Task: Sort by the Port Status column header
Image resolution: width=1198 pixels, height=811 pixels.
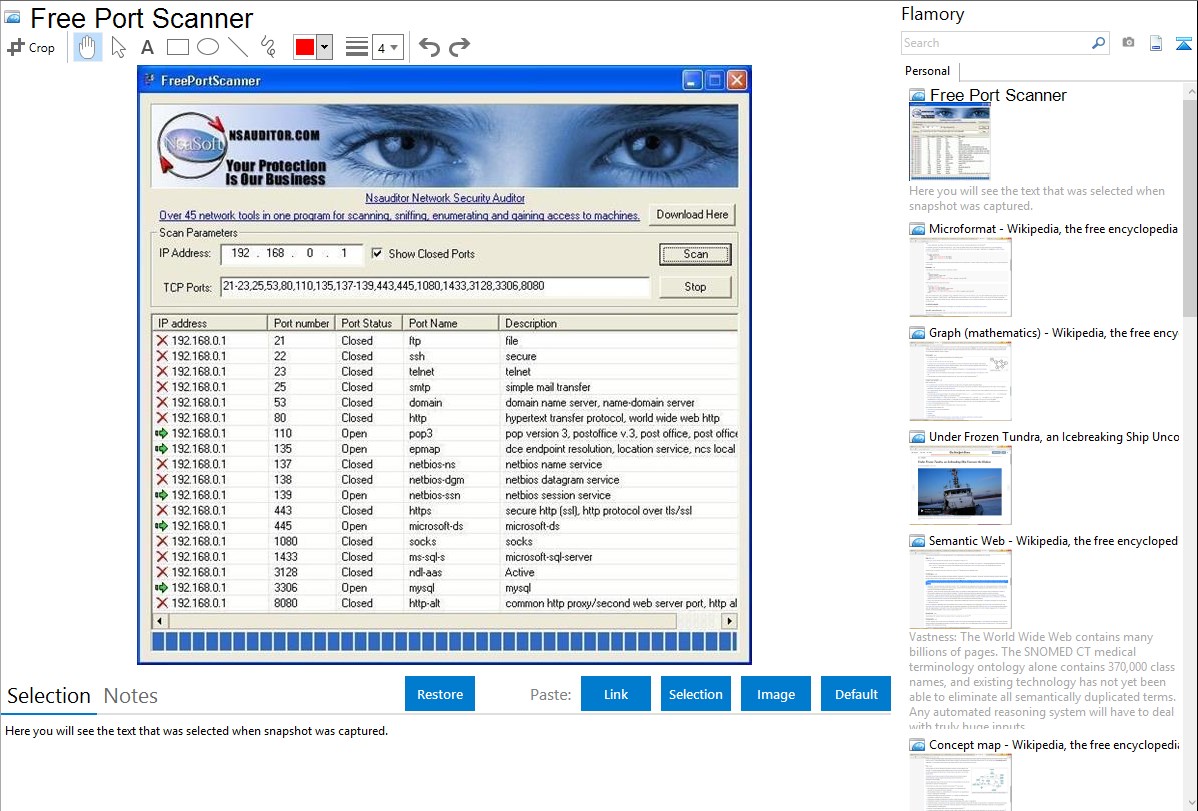Action: coord(368,323)
